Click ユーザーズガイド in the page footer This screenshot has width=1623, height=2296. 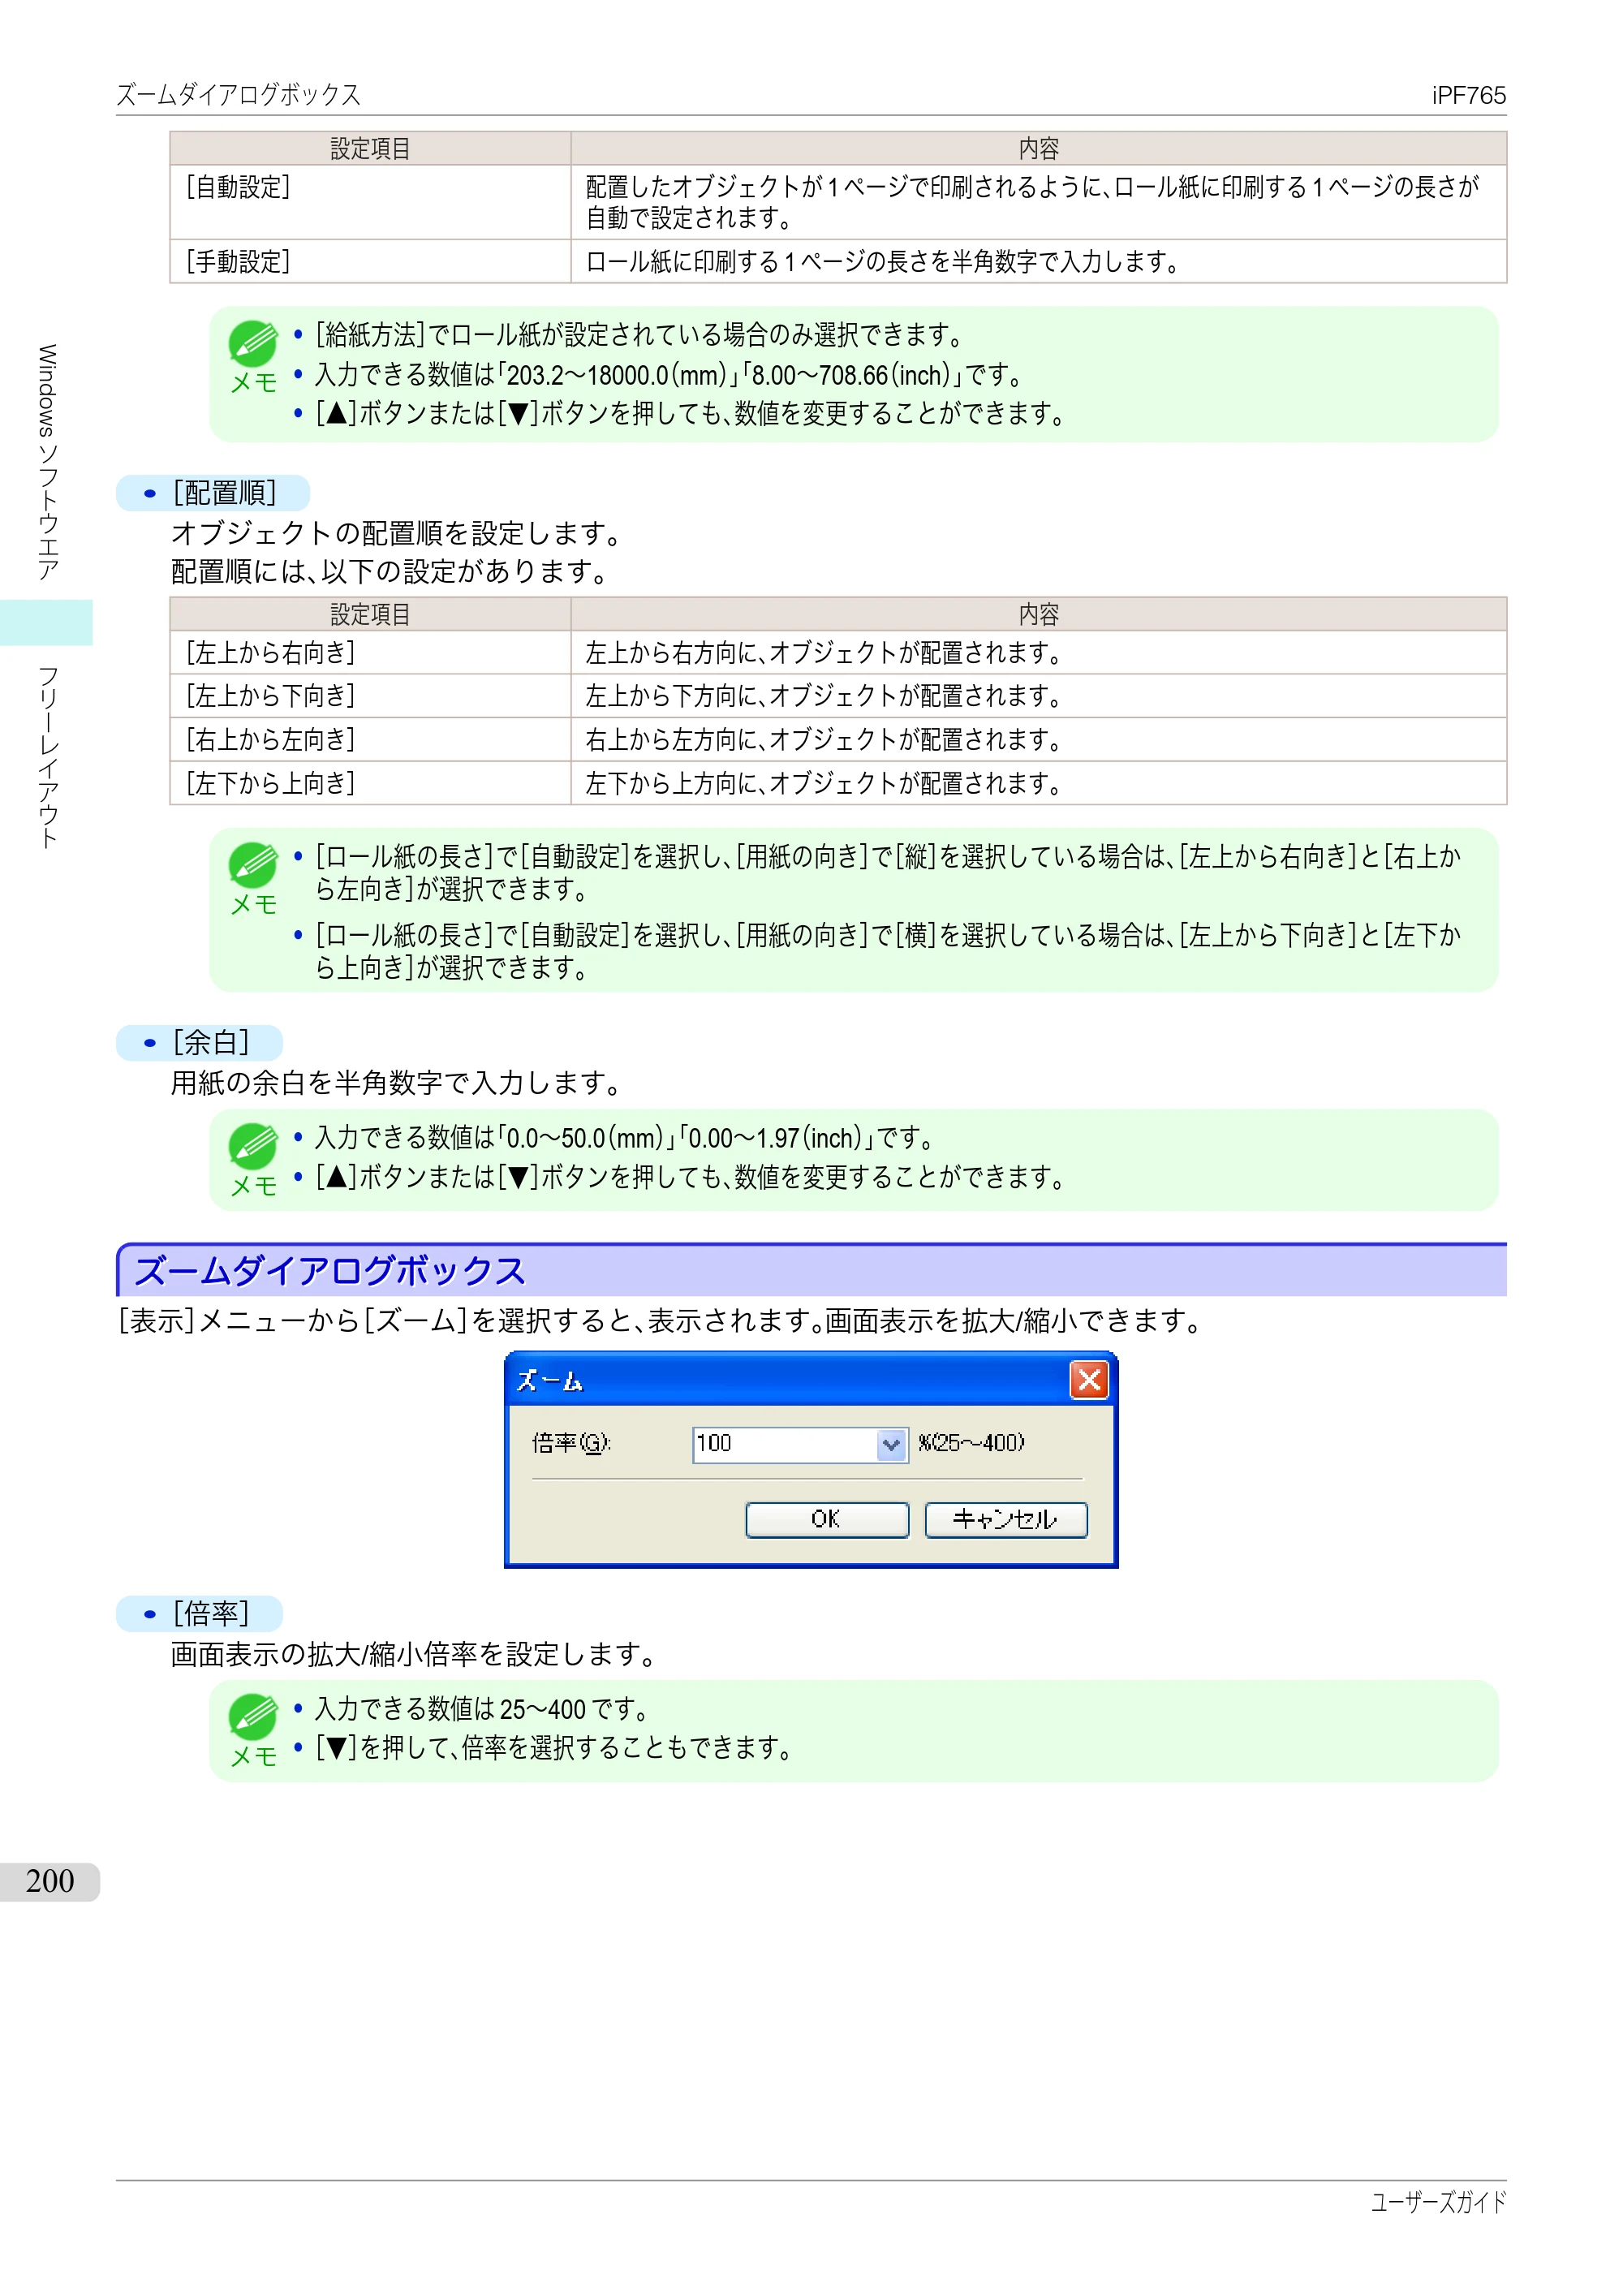click(x=1438, y=2202)
